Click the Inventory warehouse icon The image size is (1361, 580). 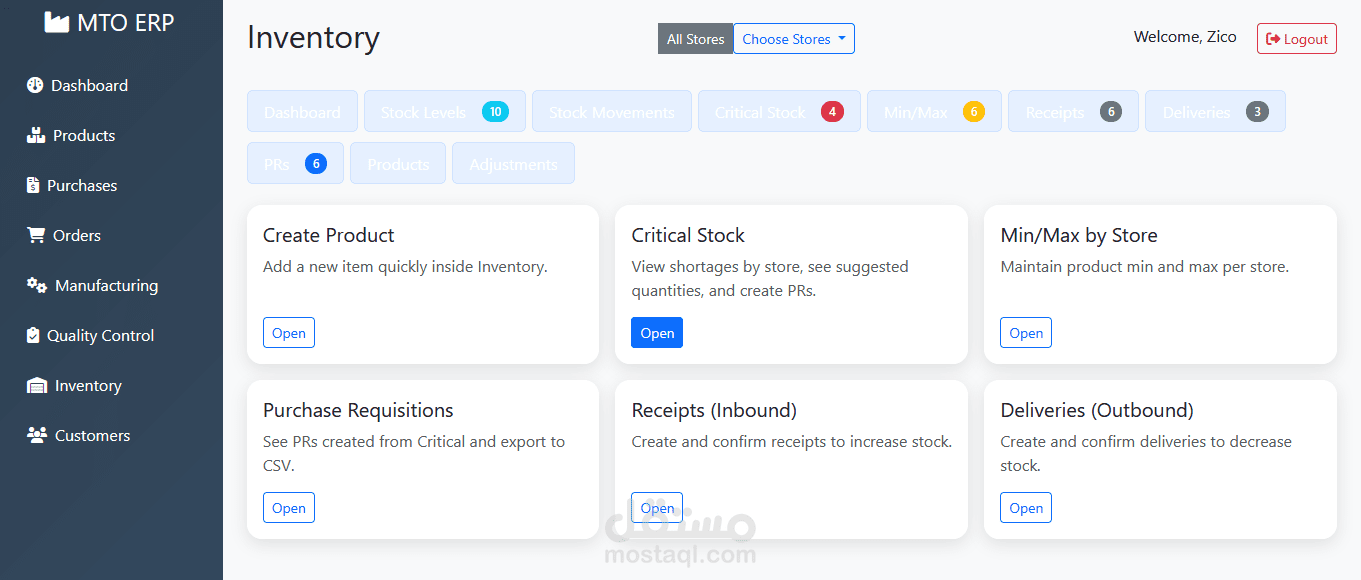click(x=37, y=385)
